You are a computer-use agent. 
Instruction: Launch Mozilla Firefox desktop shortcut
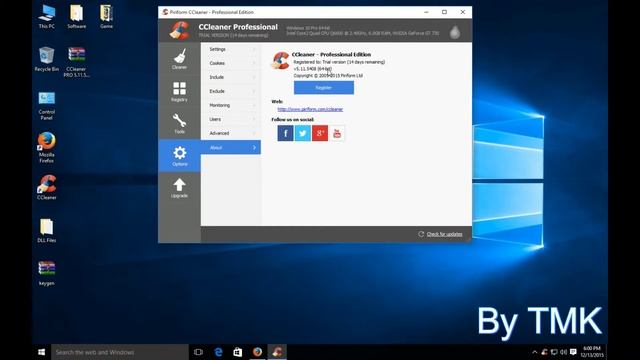[47, 147]
